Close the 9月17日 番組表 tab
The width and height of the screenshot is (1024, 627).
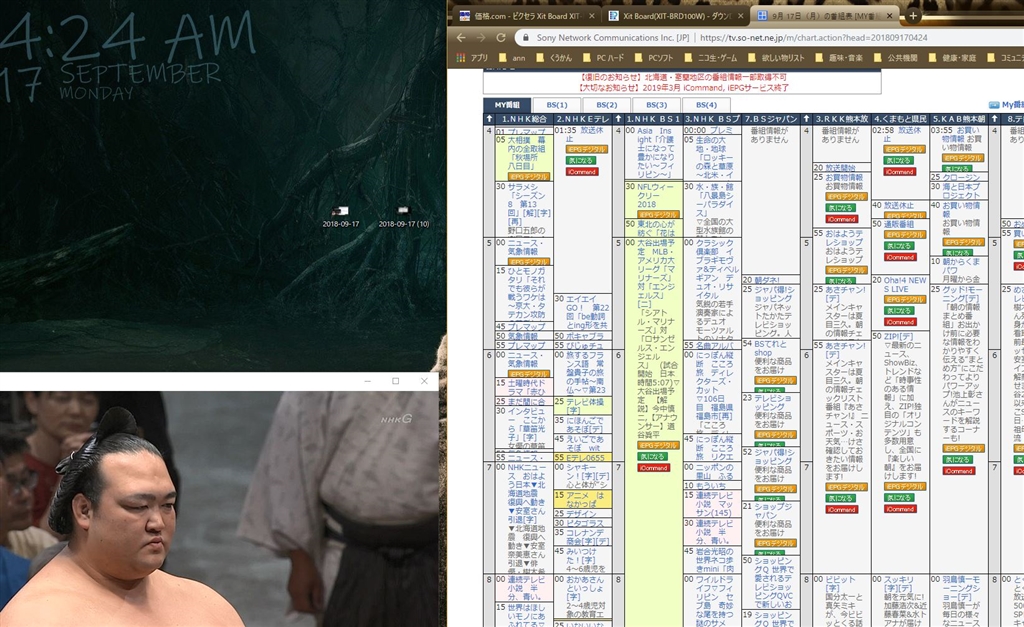pyautogui.click(x=889, y=16)
